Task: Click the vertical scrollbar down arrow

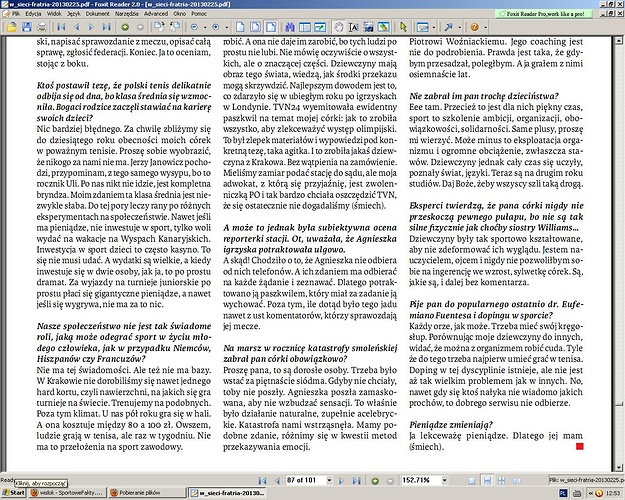Action: pos(619,467)
